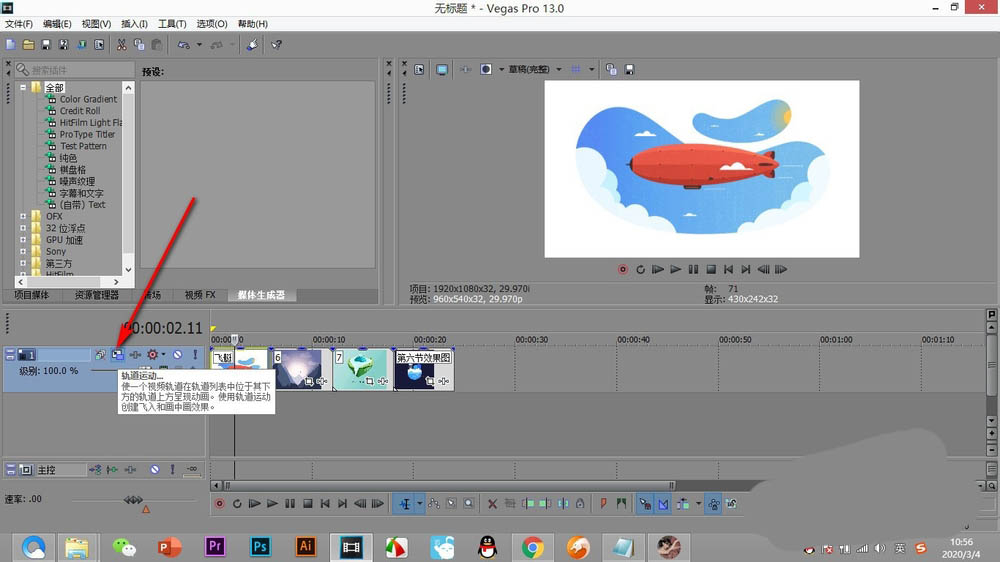1000x562 pixels.
Task: Toggle mute on the 主控 master bus track
Action: pyautogui.click(x=155, y=469)
